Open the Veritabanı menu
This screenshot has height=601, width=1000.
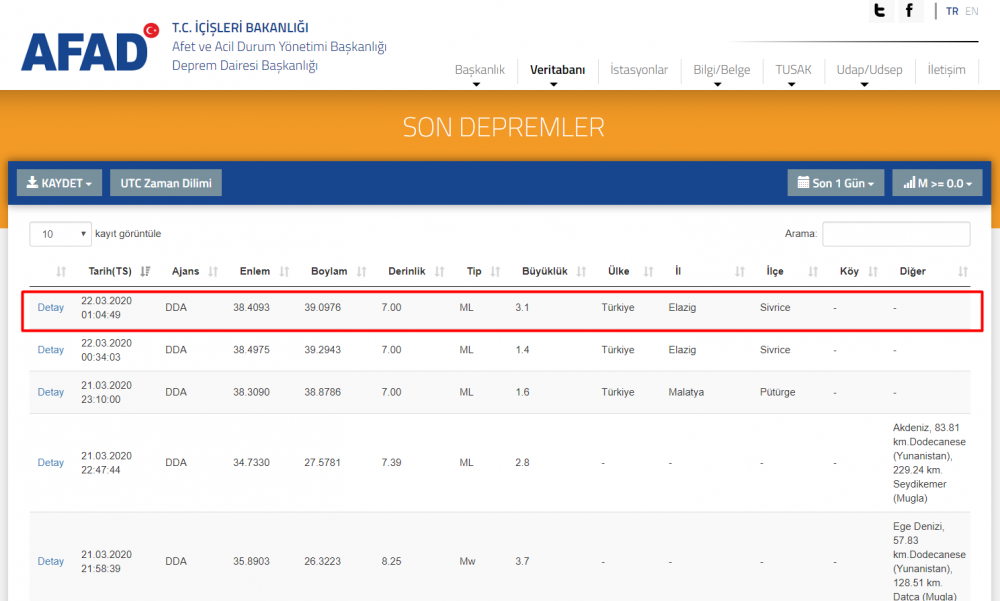(x=557, y=70)
